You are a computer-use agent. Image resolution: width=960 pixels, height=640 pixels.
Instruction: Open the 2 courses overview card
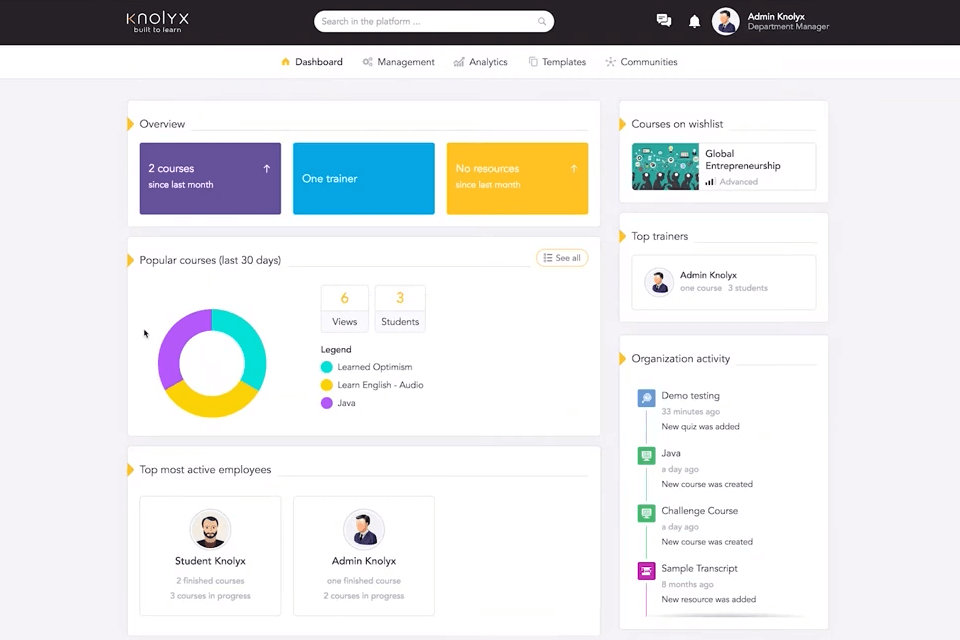pyautogui.click(x=210, y=178)
